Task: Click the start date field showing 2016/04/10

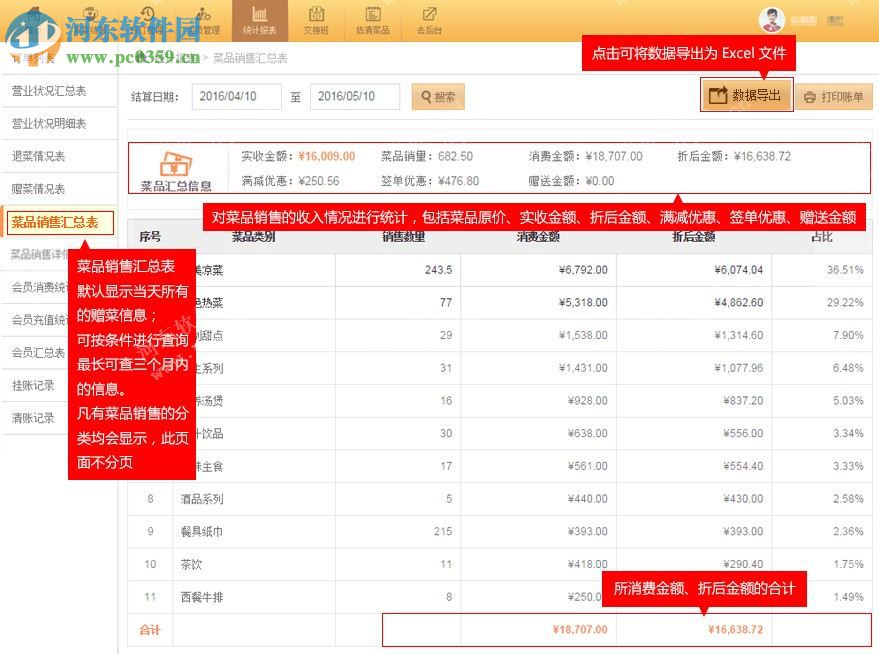Action: point(237,96)
